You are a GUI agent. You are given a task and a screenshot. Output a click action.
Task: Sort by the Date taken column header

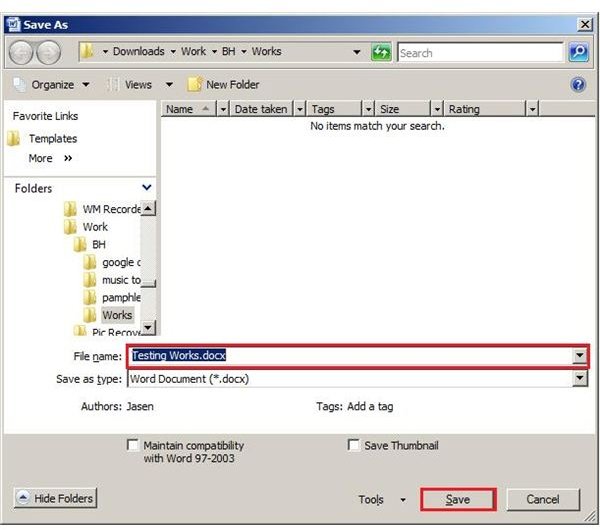261,109
